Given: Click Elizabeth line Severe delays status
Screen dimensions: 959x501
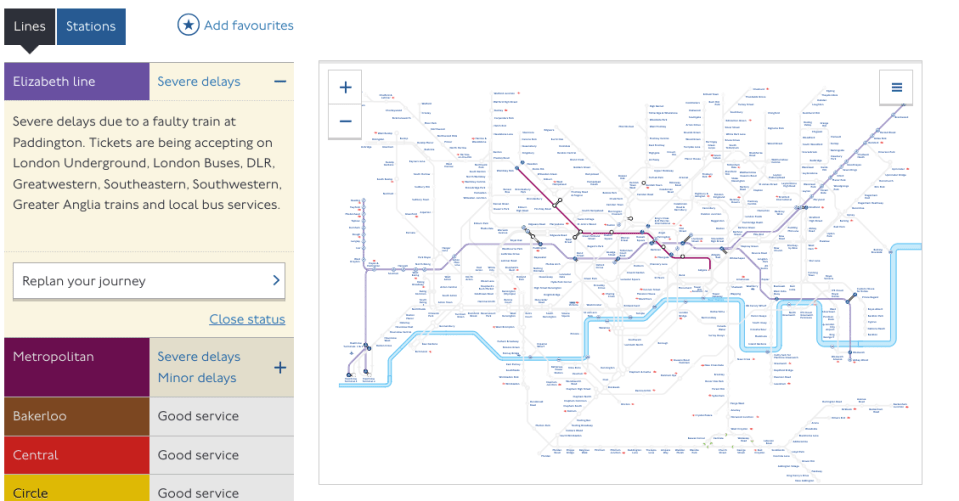Looking at the screenshot, I should coord(199,81).
